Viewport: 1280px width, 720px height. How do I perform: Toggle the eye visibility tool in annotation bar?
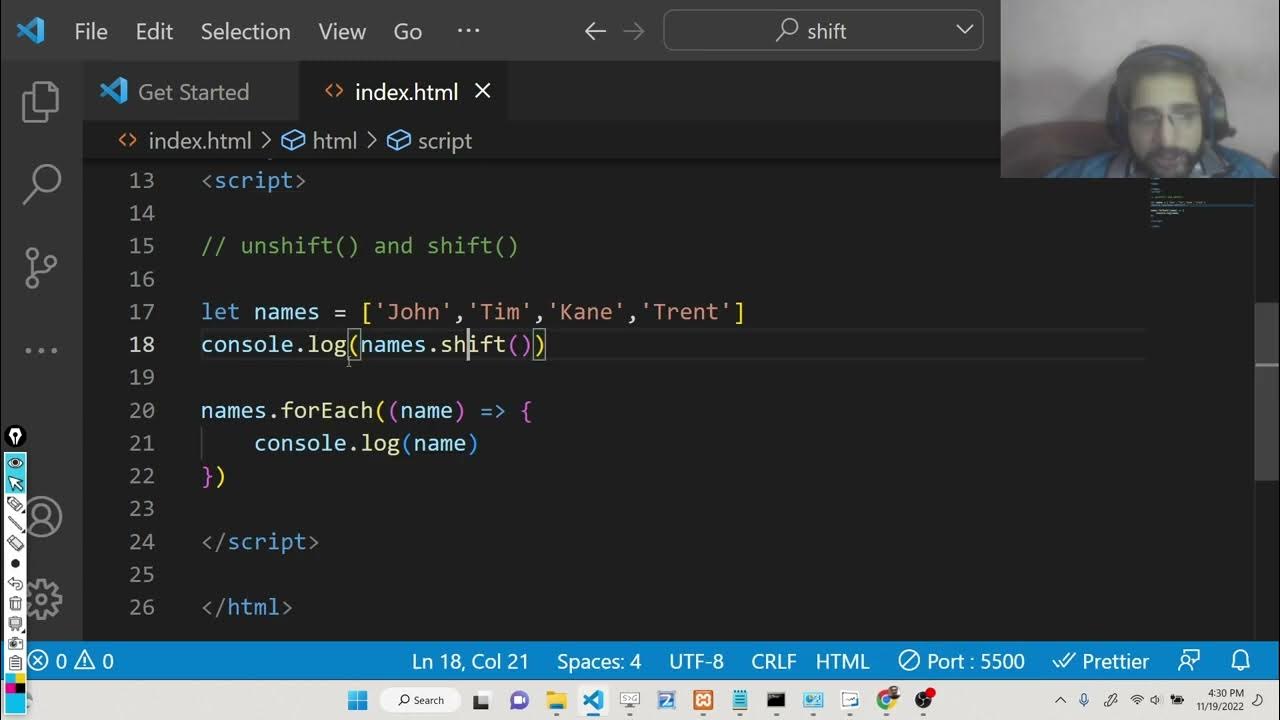15,463
